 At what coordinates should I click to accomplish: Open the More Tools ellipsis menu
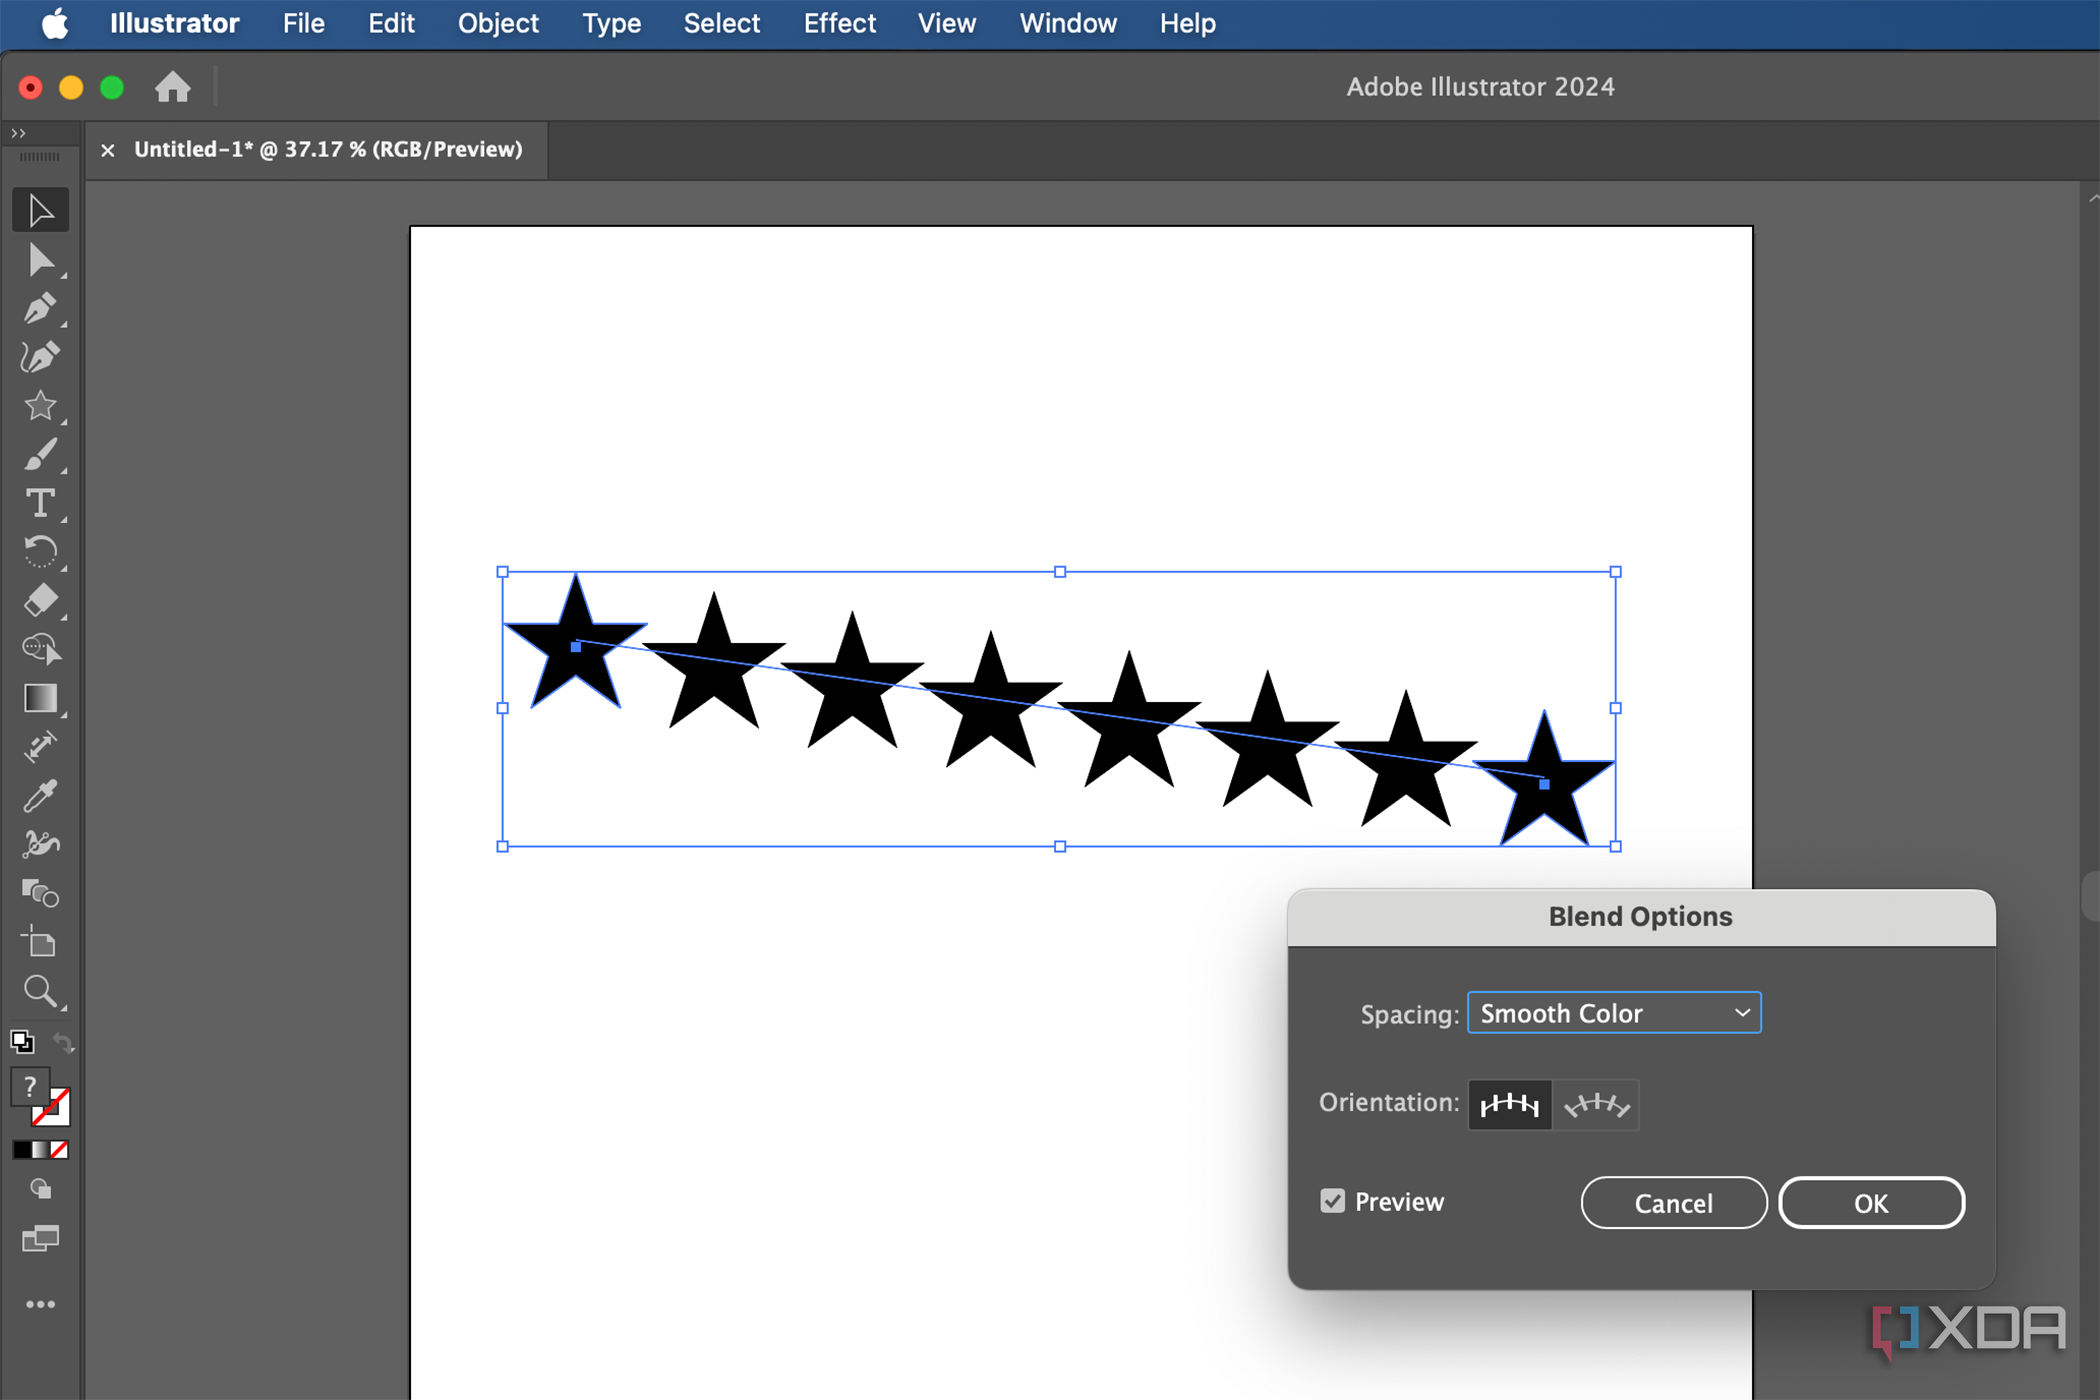point(40,1303)
